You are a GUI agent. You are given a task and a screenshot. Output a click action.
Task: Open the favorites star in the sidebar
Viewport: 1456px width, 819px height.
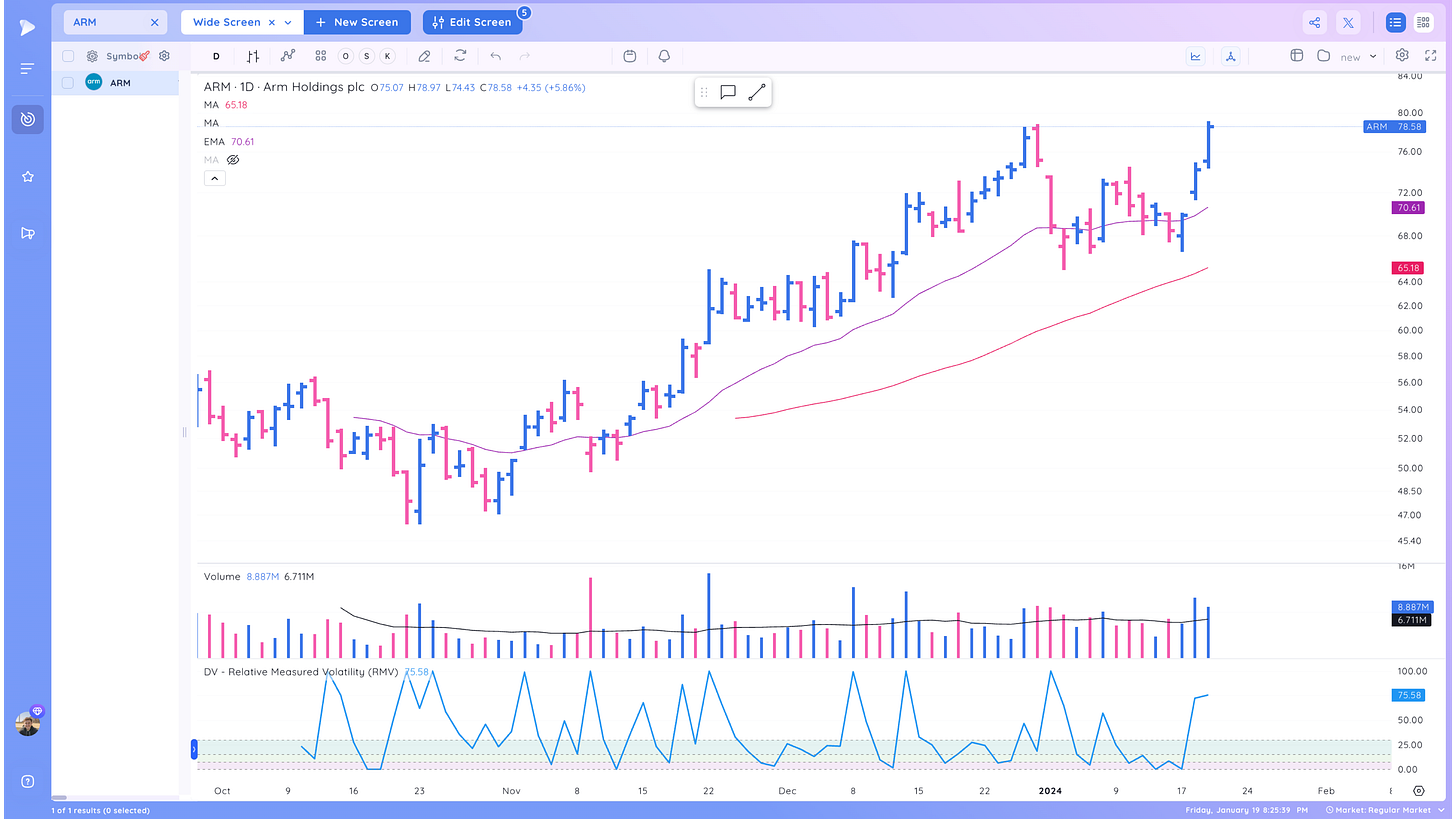27,176
